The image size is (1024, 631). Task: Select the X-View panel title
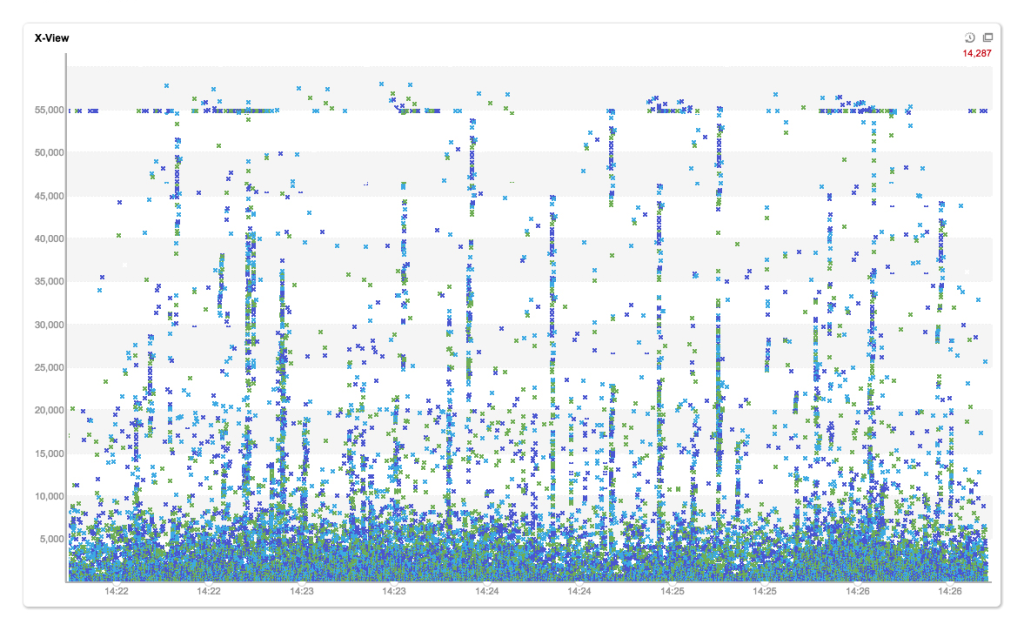[x=51, y=38]
